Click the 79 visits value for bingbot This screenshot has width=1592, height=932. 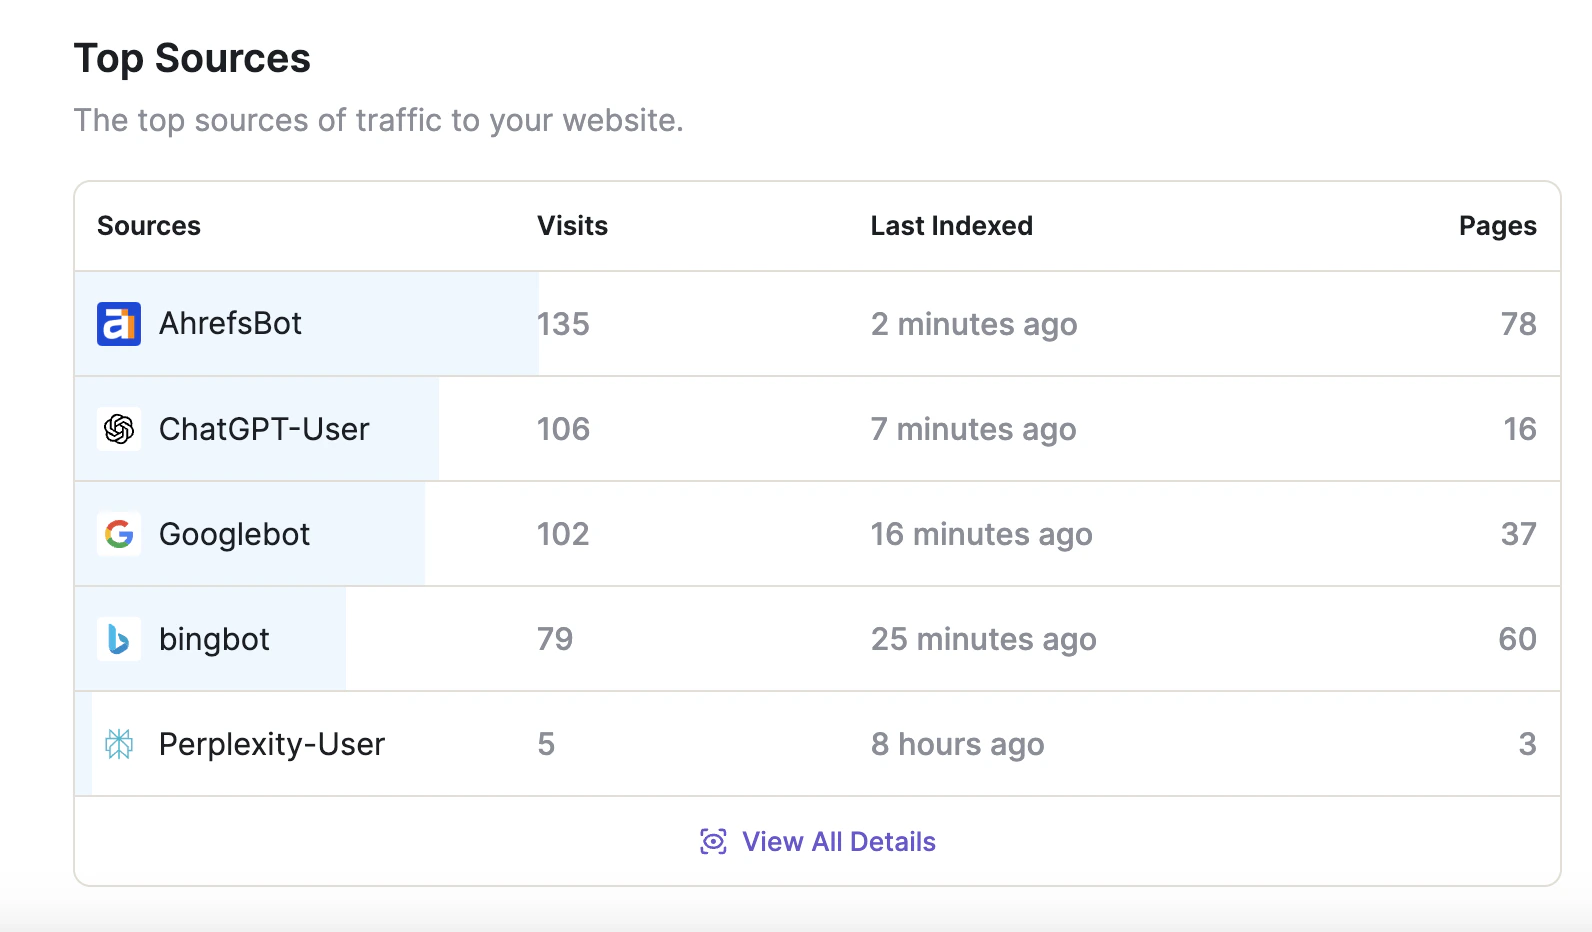(x=555, y=639)
